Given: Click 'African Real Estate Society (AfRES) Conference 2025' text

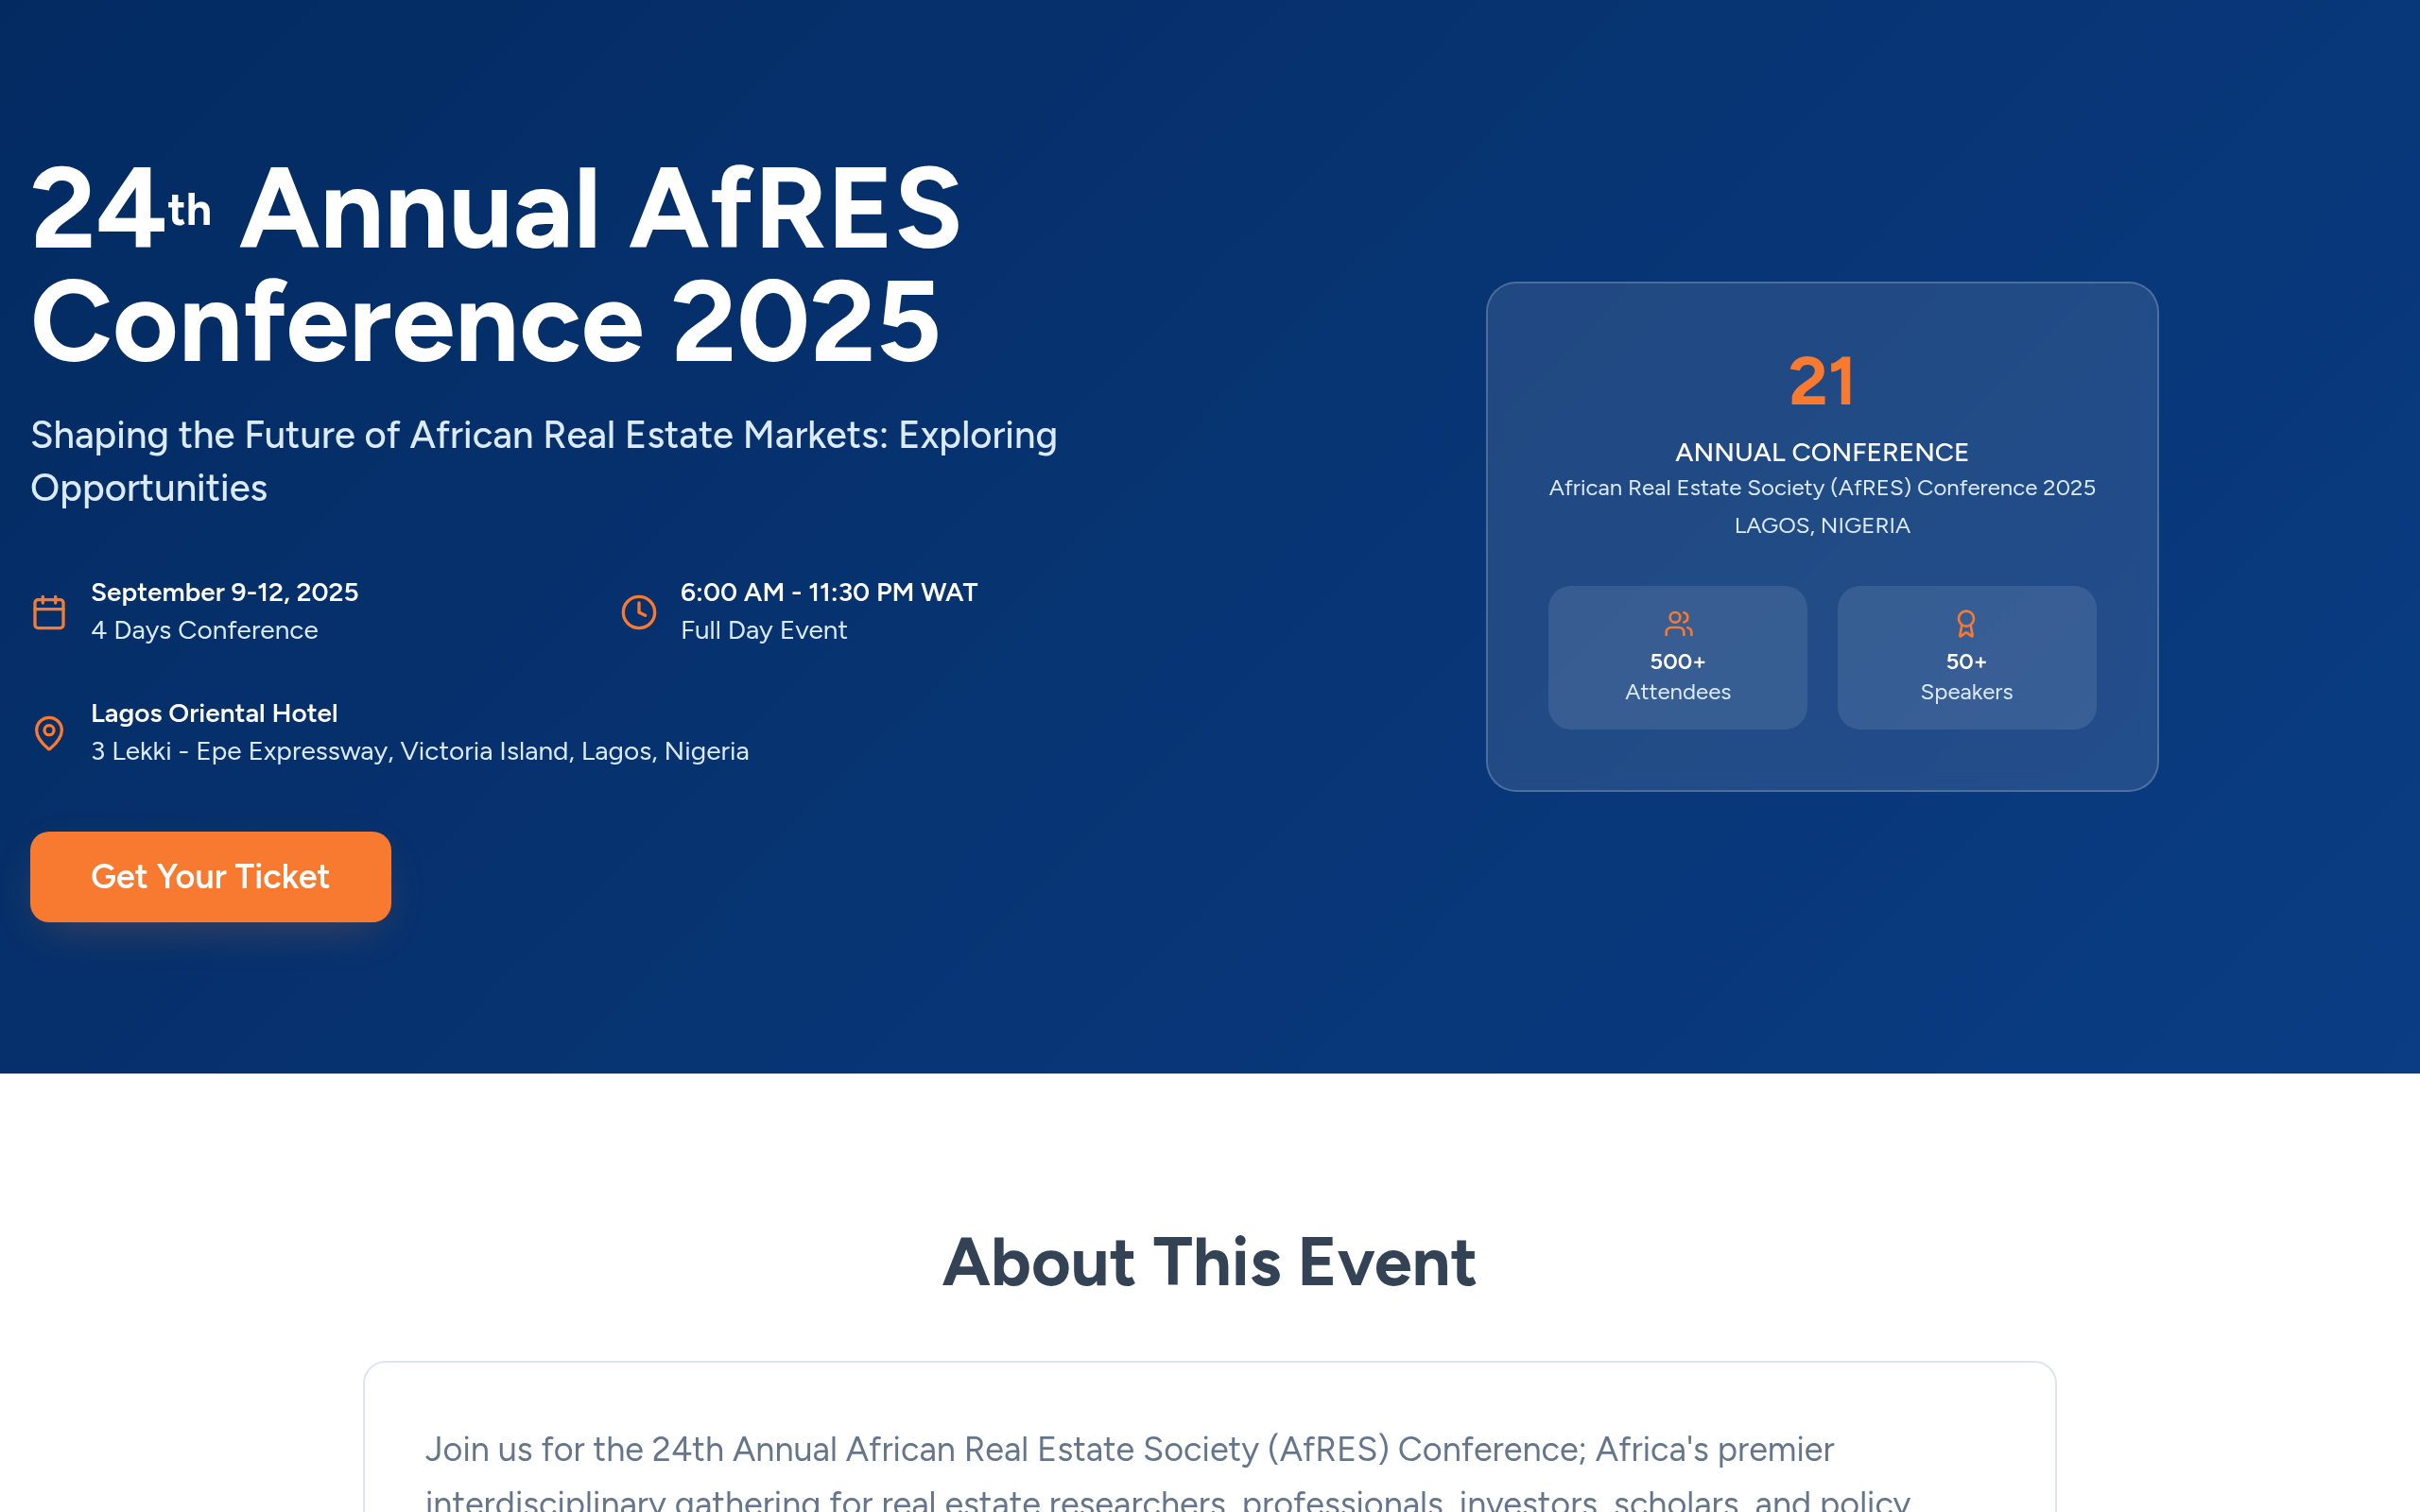Looking at the screenshot, I should tap(1822, 488).
